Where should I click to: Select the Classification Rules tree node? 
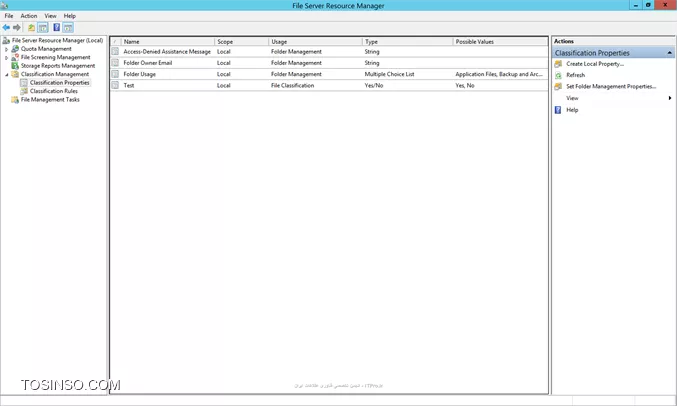click(54, 91)
